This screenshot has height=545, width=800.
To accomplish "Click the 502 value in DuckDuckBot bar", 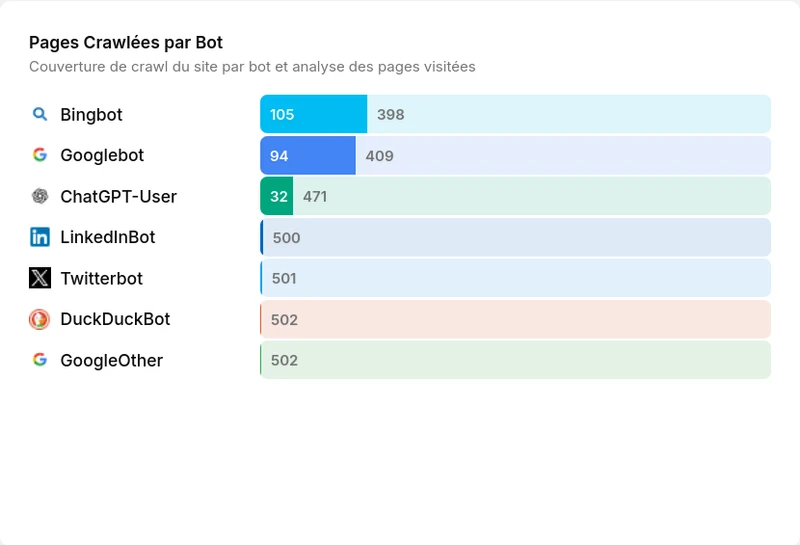I will [x=284, y=320].
